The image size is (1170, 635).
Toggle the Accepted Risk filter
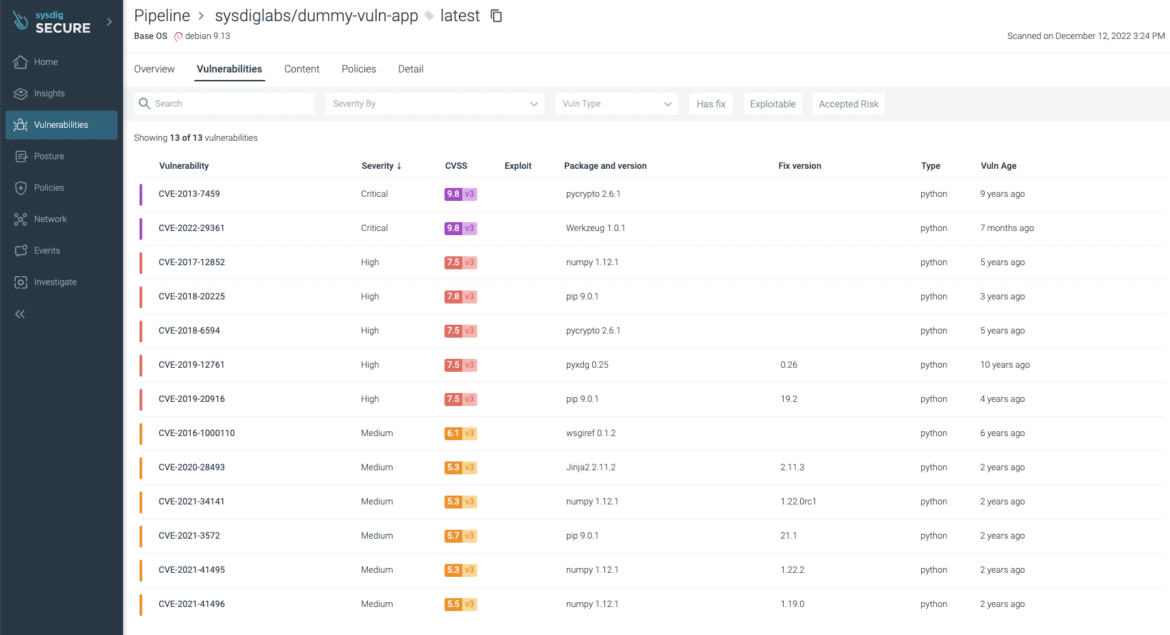coord(848,104)
